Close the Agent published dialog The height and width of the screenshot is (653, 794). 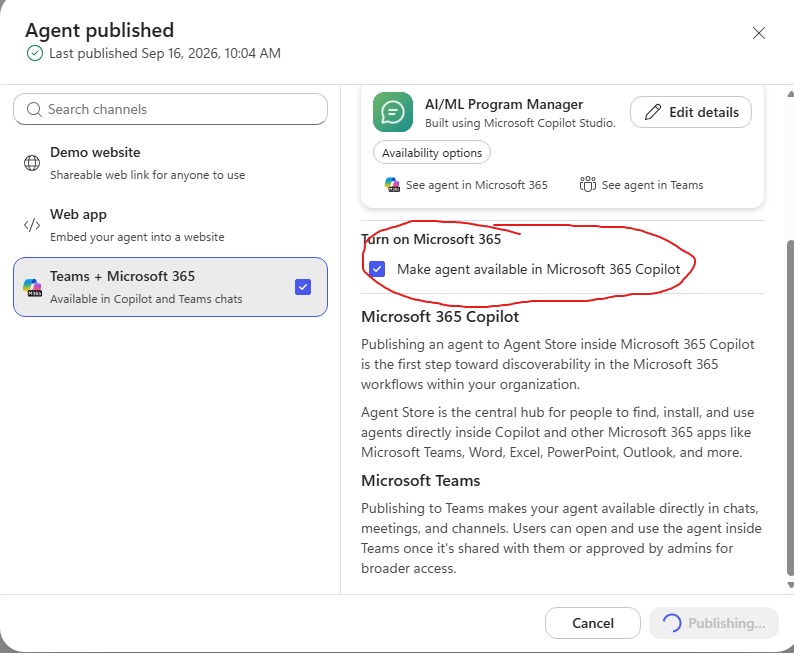(758, 33)
